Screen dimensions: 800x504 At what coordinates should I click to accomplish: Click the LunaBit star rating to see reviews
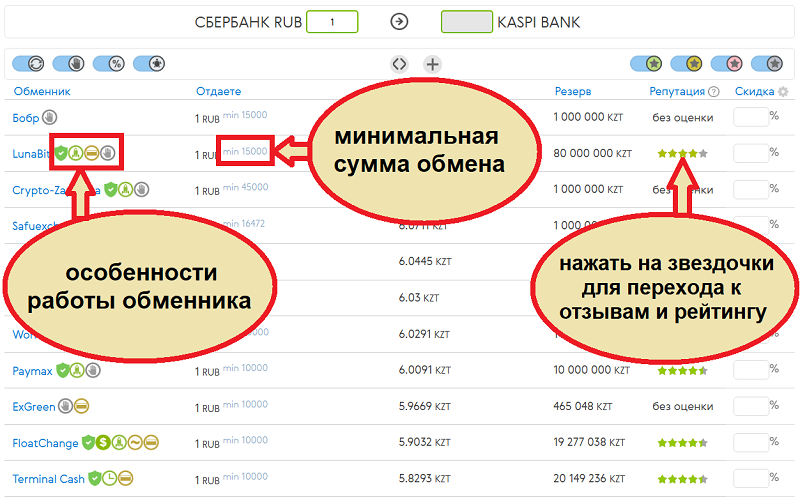click(682, 153)
